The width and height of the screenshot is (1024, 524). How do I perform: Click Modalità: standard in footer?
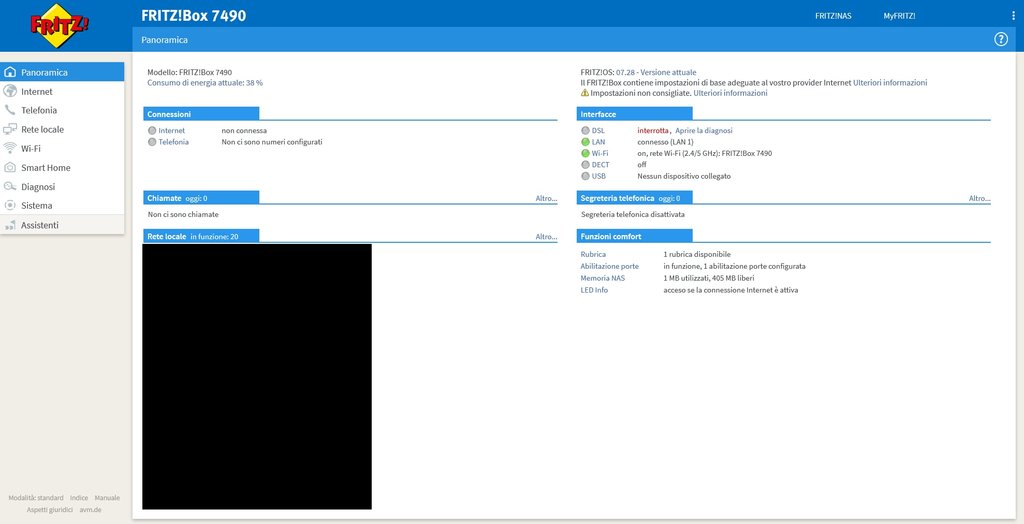coord(36,498)
